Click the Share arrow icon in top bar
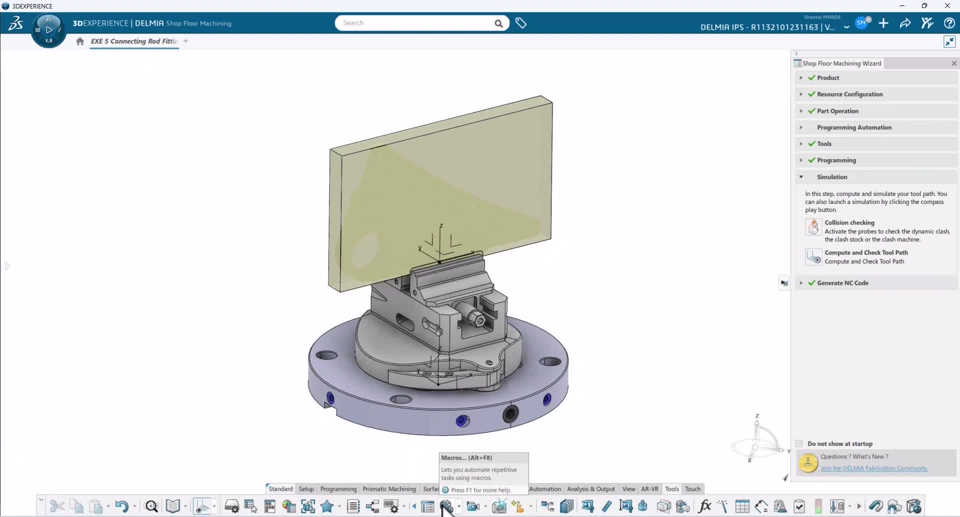Image resolution: width=960 pixels, height=517 pixels. coord(905,23)
